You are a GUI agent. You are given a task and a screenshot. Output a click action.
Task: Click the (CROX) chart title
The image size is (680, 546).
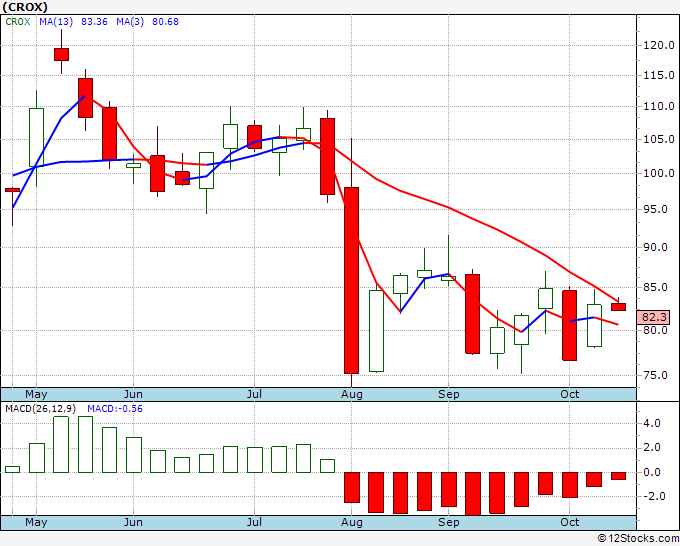coord(25,7)
